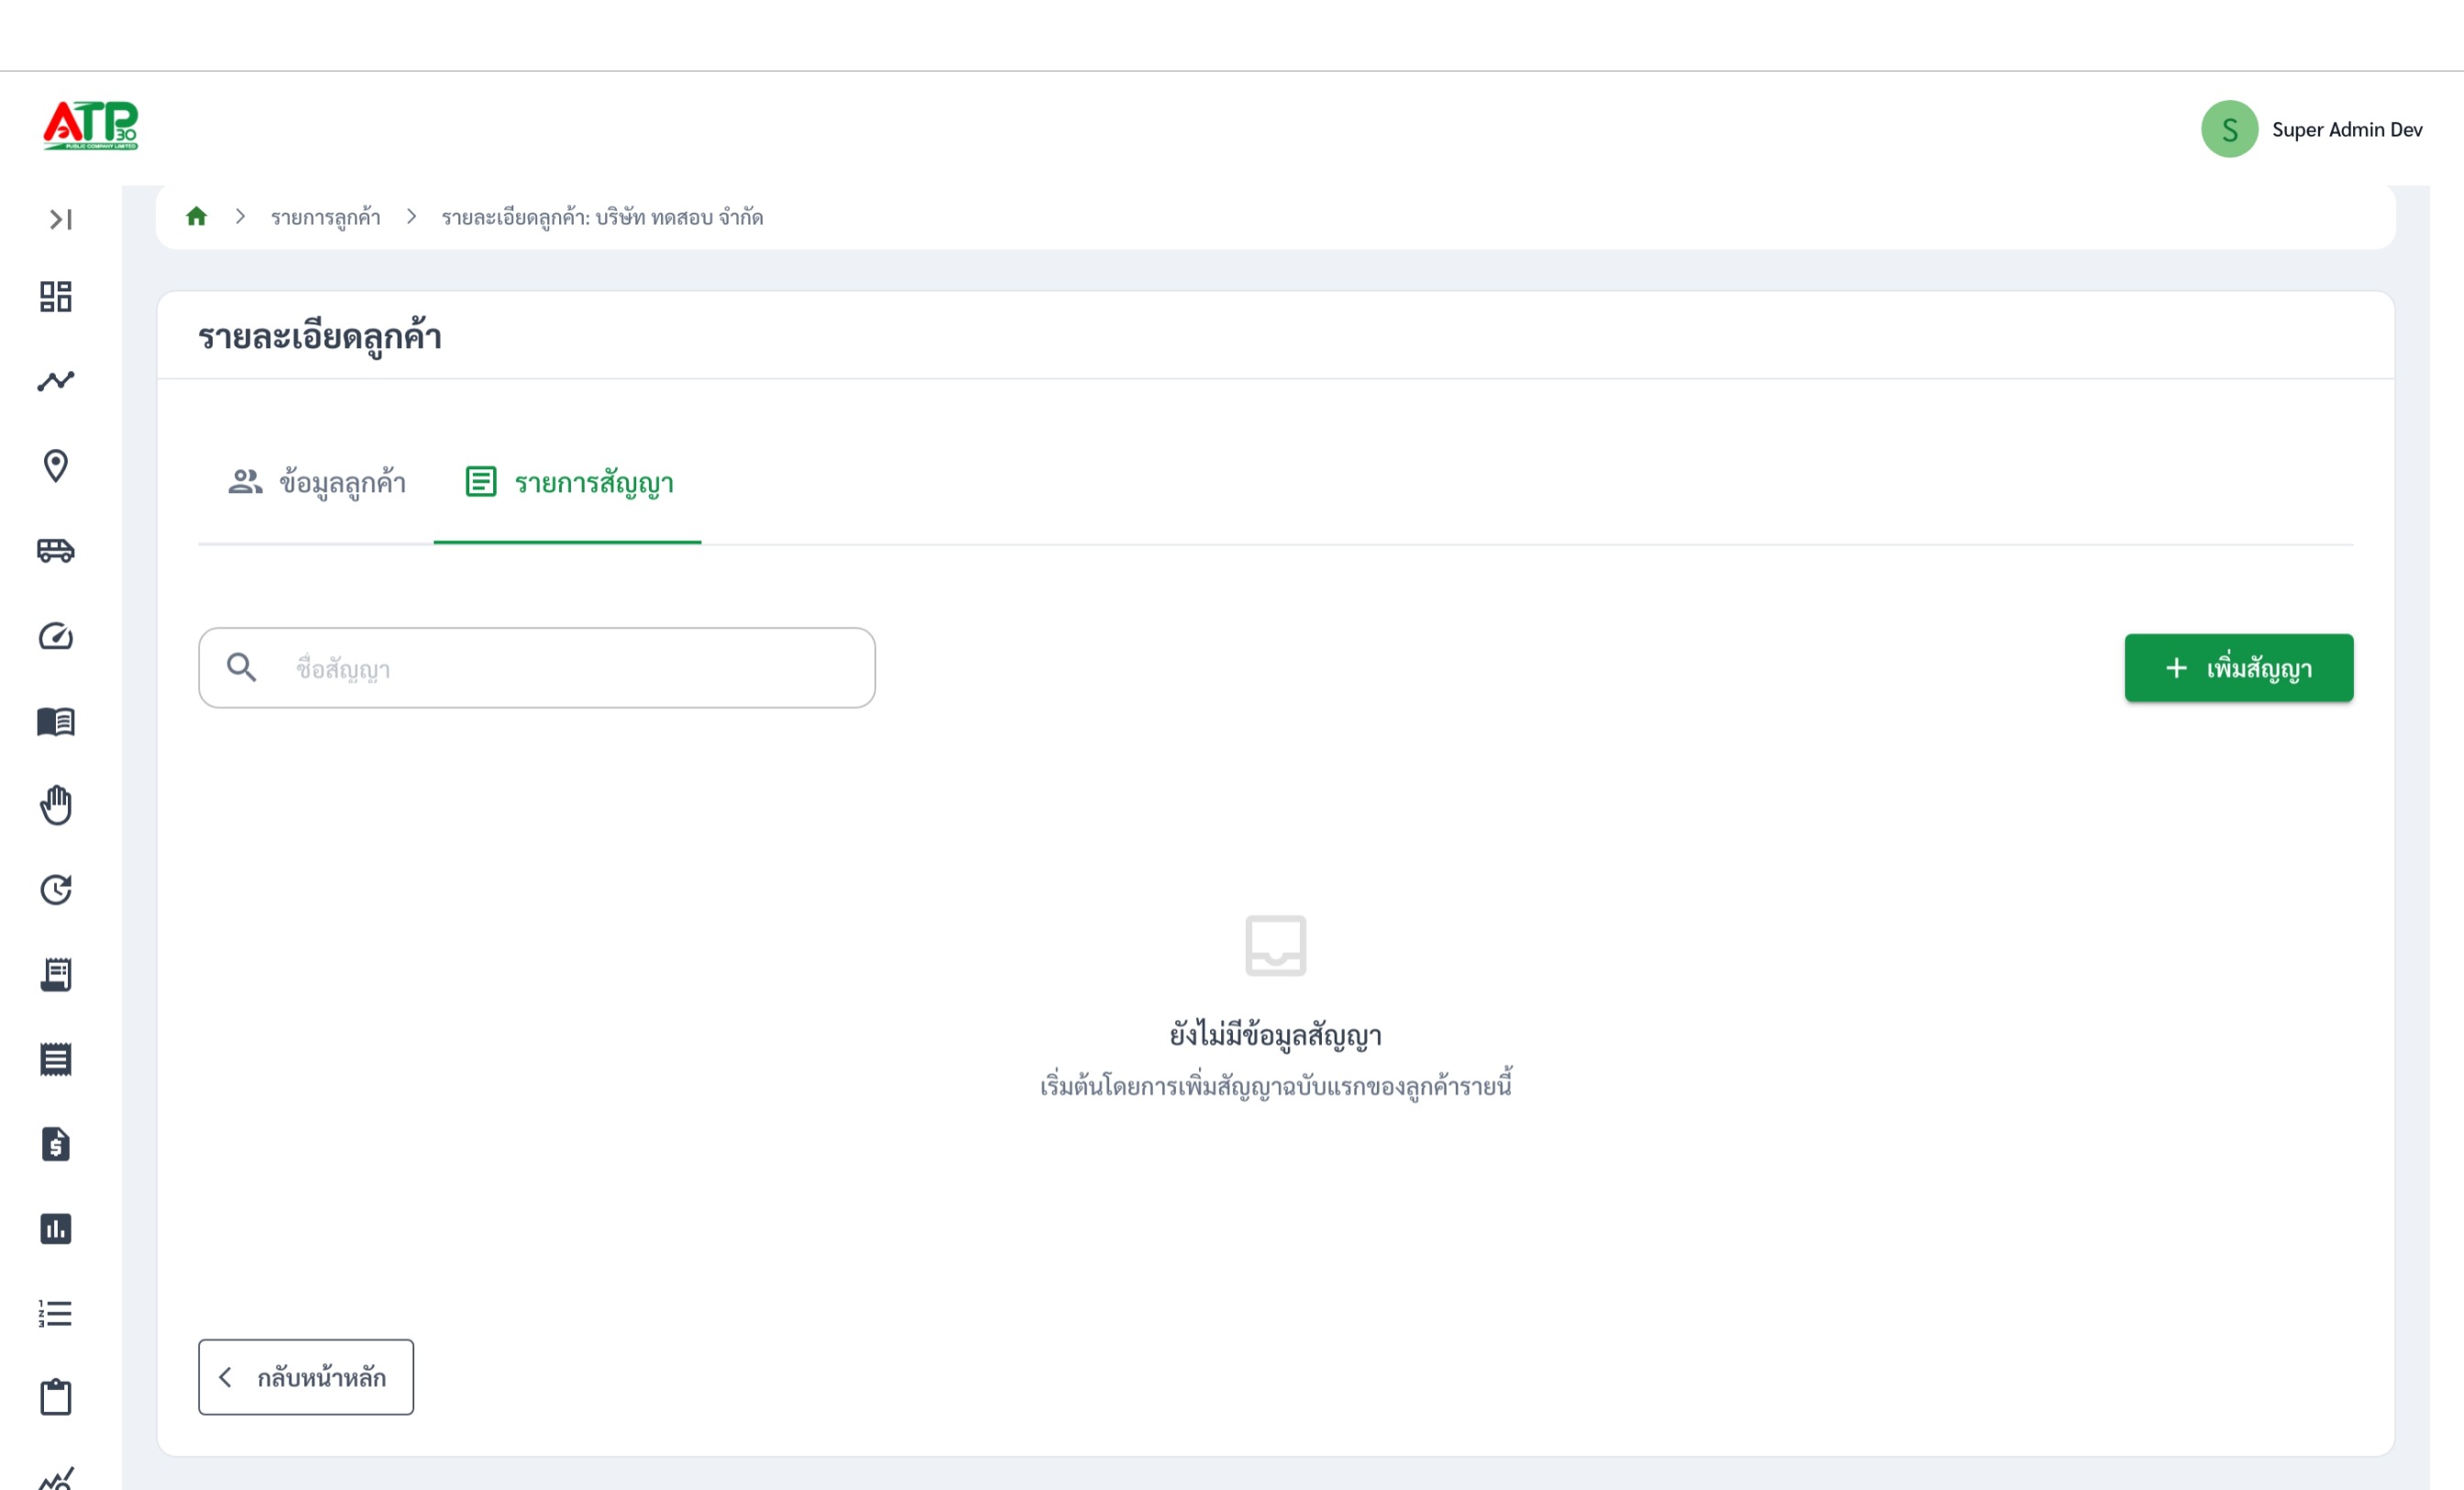Open the clock history sidebar icon
Screen dimensions: 2464x1490
[56, 890]
